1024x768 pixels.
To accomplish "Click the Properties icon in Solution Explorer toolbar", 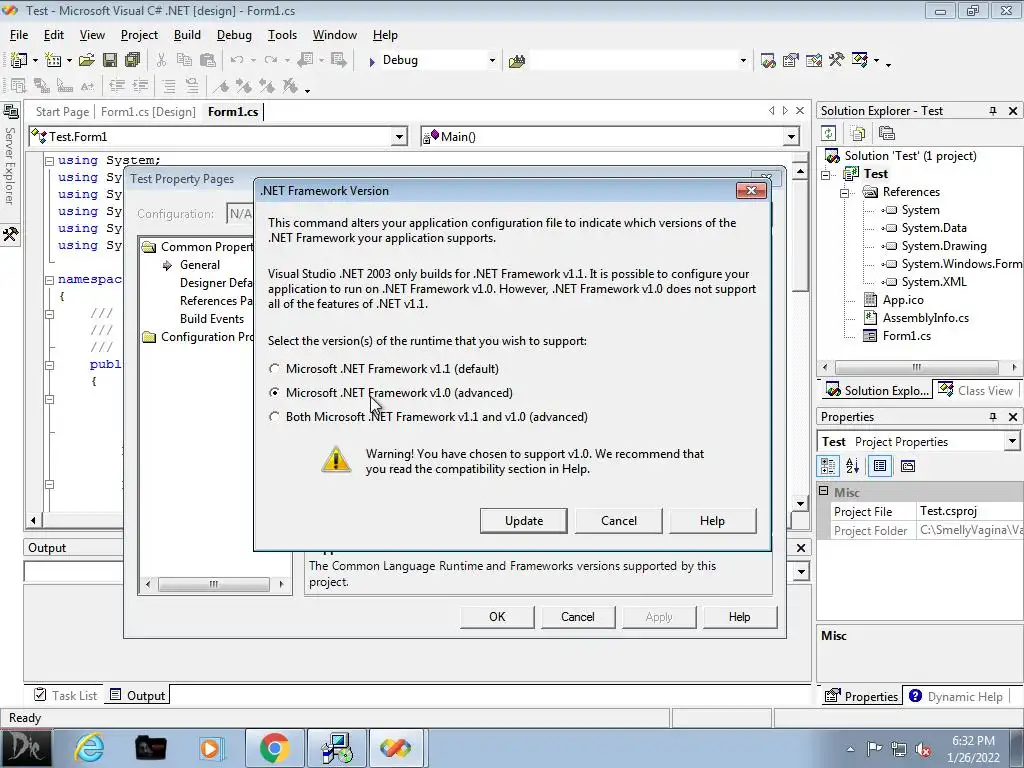I will [886, 133].
